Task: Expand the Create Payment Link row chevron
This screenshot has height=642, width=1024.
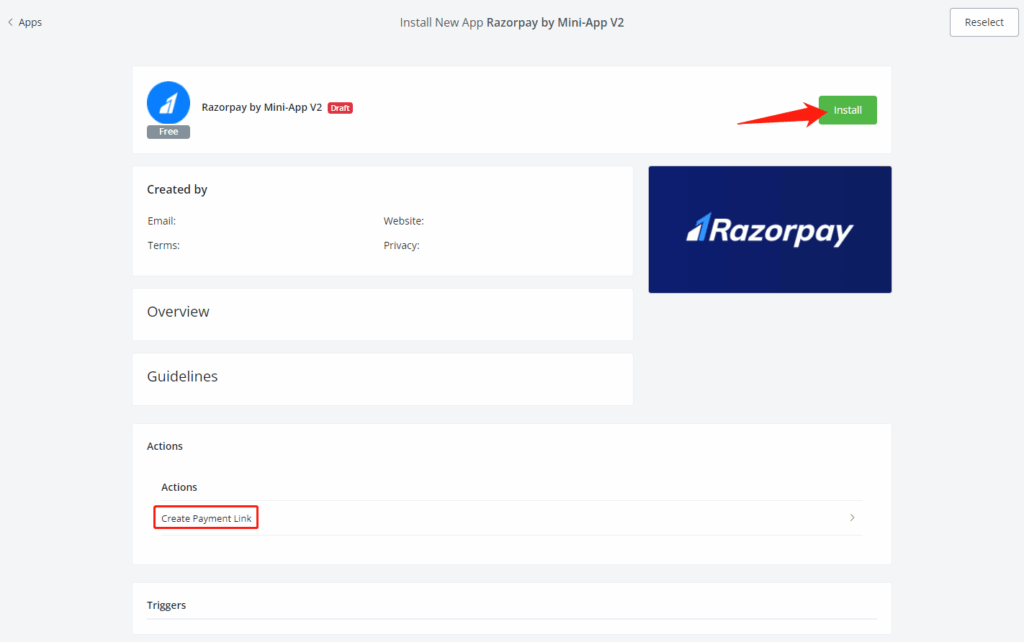Action: pyautogui.click(x=852, y=518)
